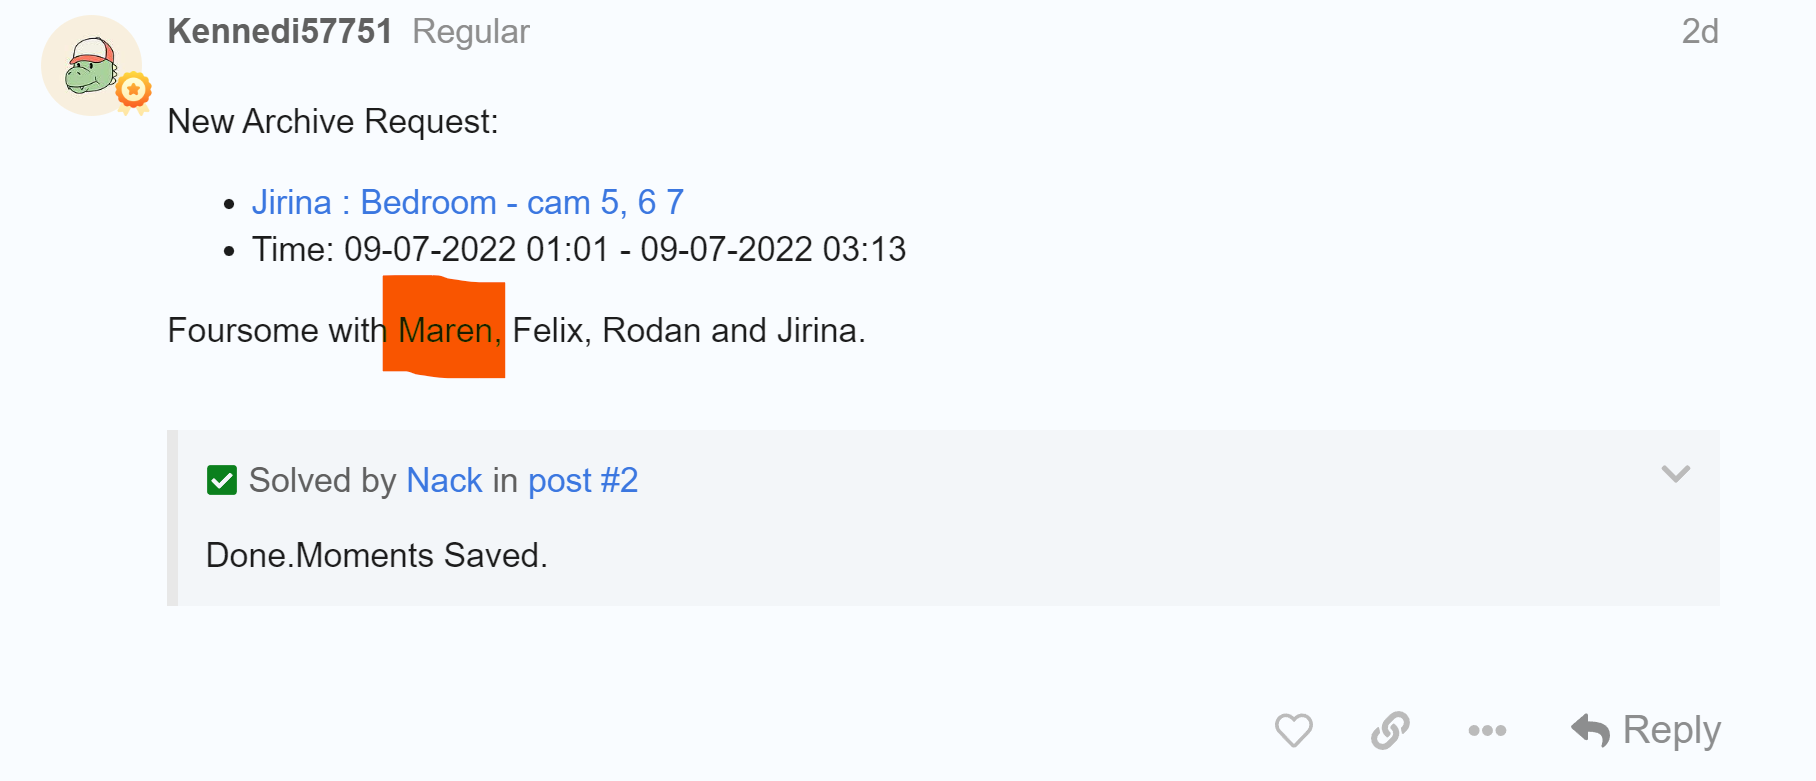Image resolution: width=1816 pixels, height=781 pixels.
Task: Jump to post #2 link
Action: (x=582, y=481)
